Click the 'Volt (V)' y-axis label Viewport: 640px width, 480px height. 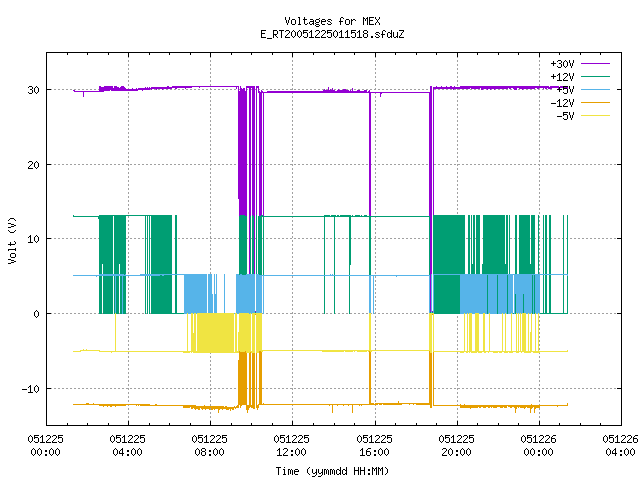pyautogui.click(x=12, y=241)
